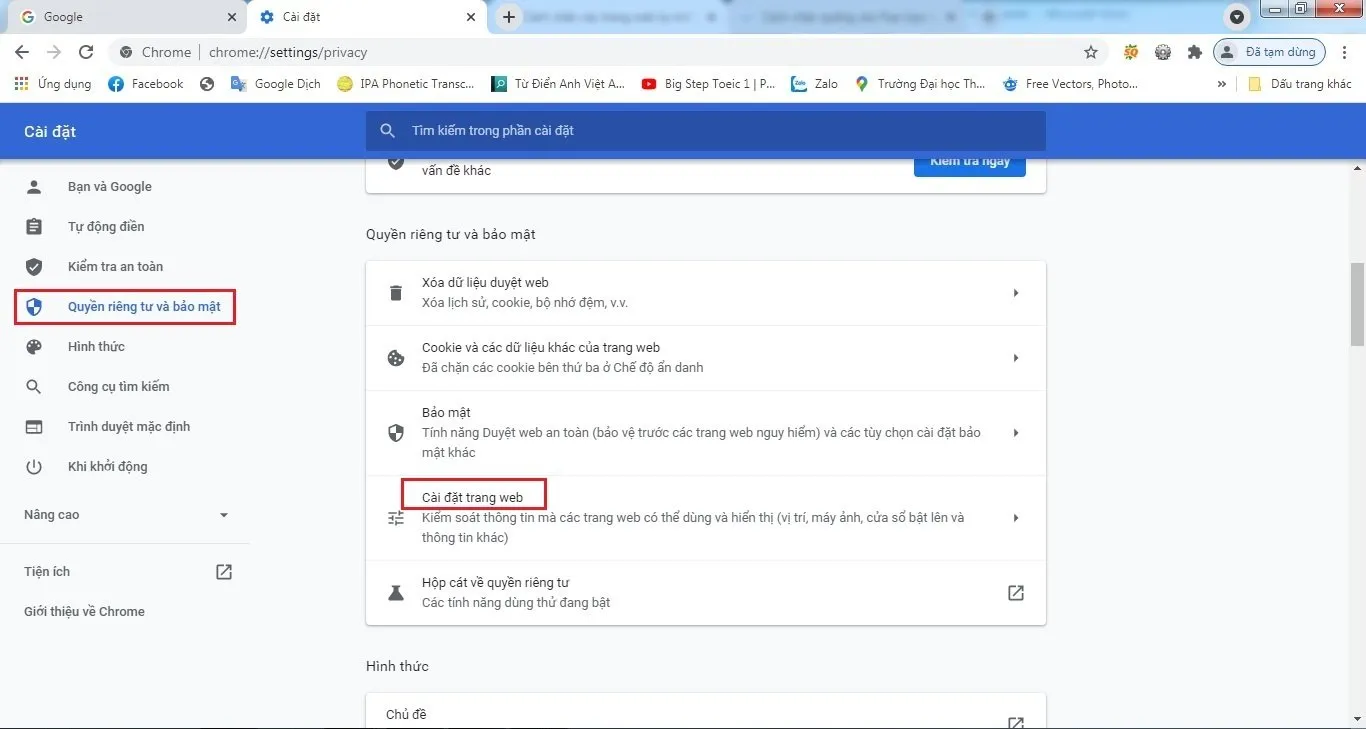Screen dimensions: 1366x729
Task: Open Tiện ích extensions link
Action: coord(126,572)
